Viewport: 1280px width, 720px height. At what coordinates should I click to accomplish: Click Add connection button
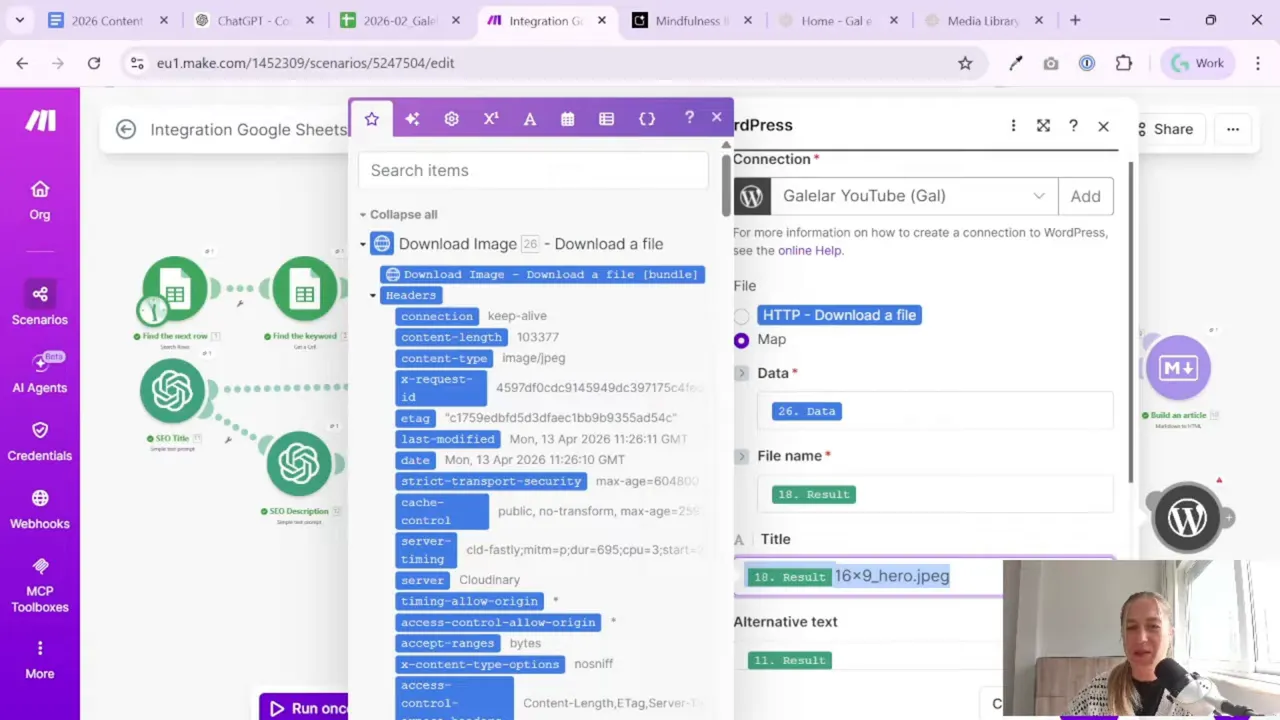[1085, 196]
